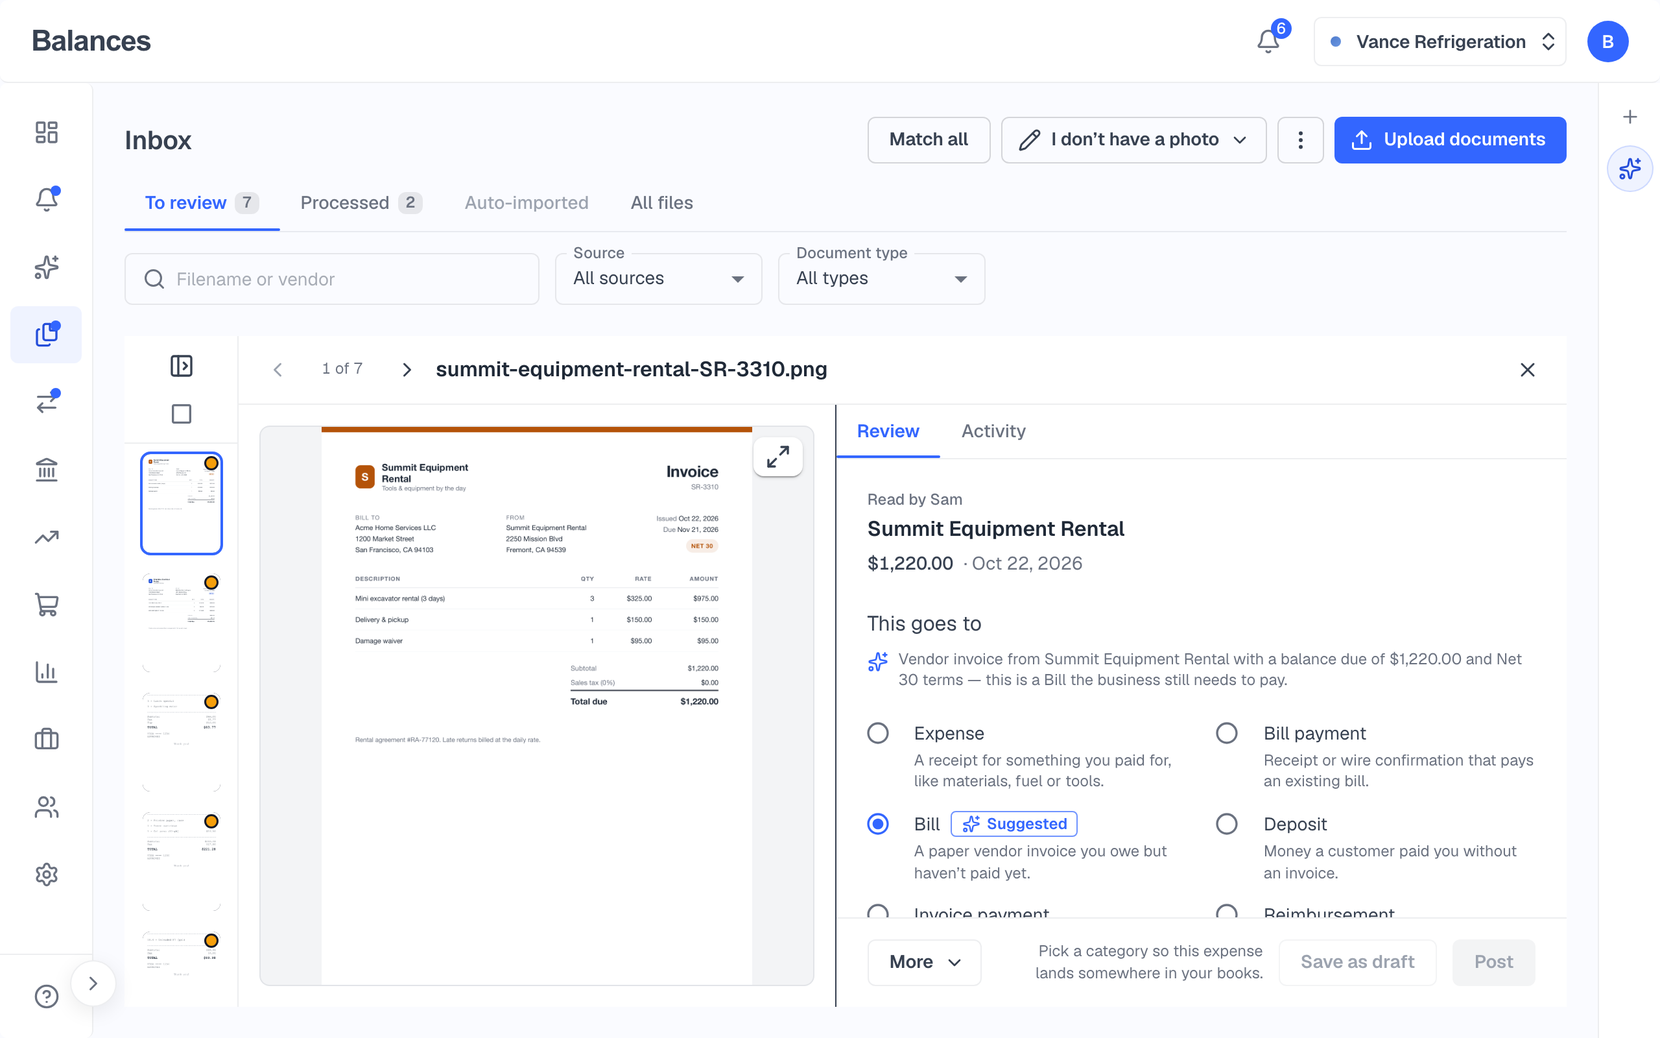Expand the More dropdown button

[x=924, y=962]
